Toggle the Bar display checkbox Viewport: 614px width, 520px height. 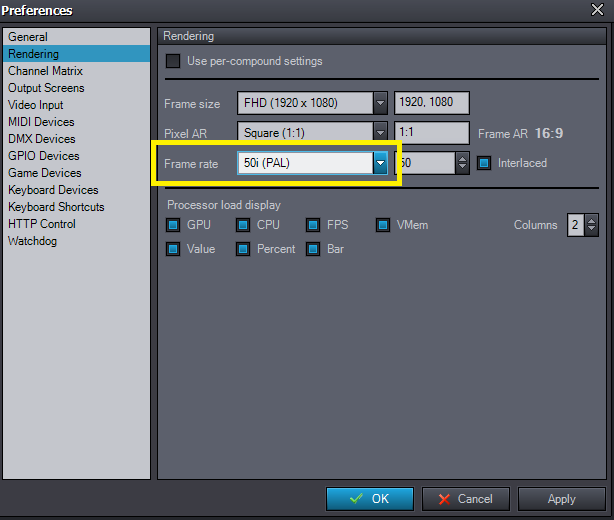pos(313,249)
